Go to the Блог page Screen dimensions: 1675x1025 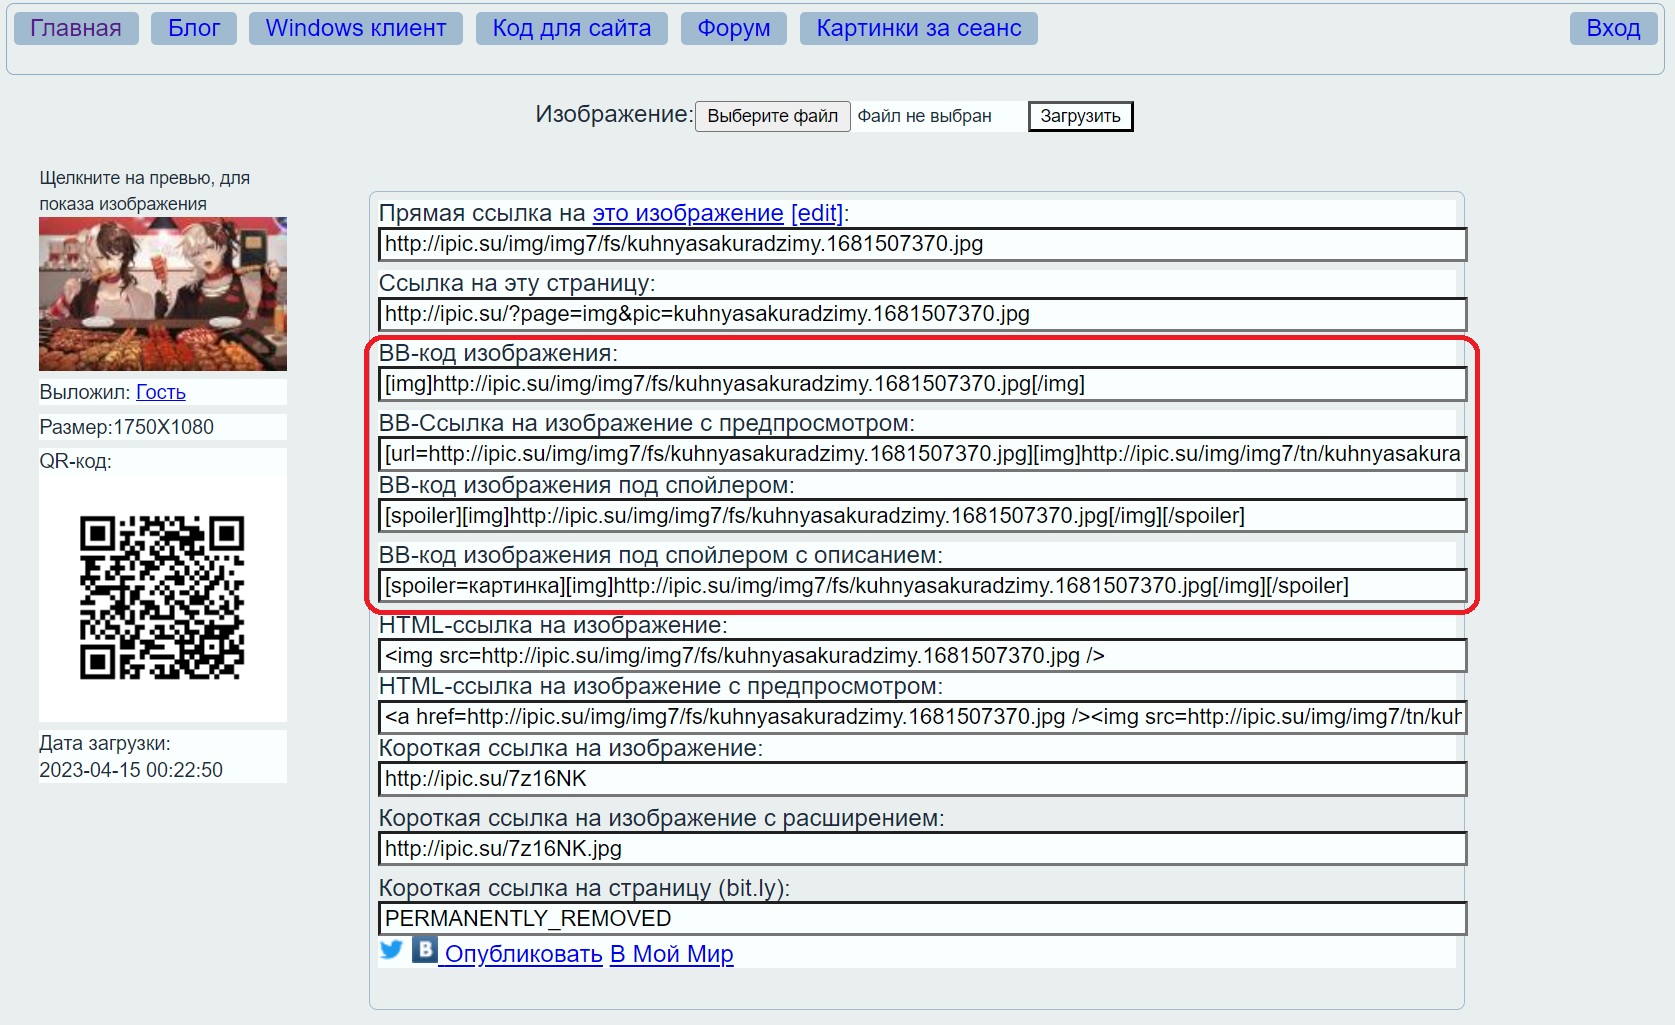[x=194, y=28]
